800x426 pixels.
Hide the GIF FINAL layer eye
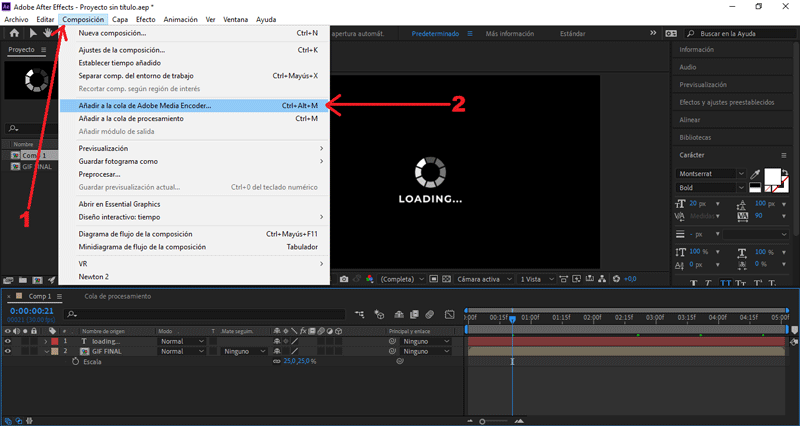point(8,351)
